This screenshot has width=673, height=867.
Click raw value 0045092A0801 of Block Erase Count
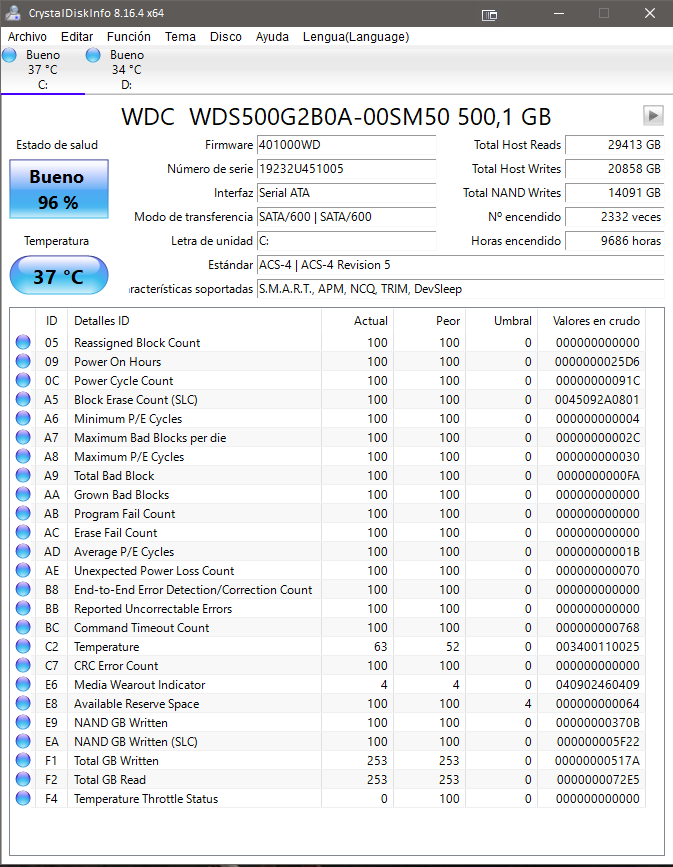click(597, 399)
